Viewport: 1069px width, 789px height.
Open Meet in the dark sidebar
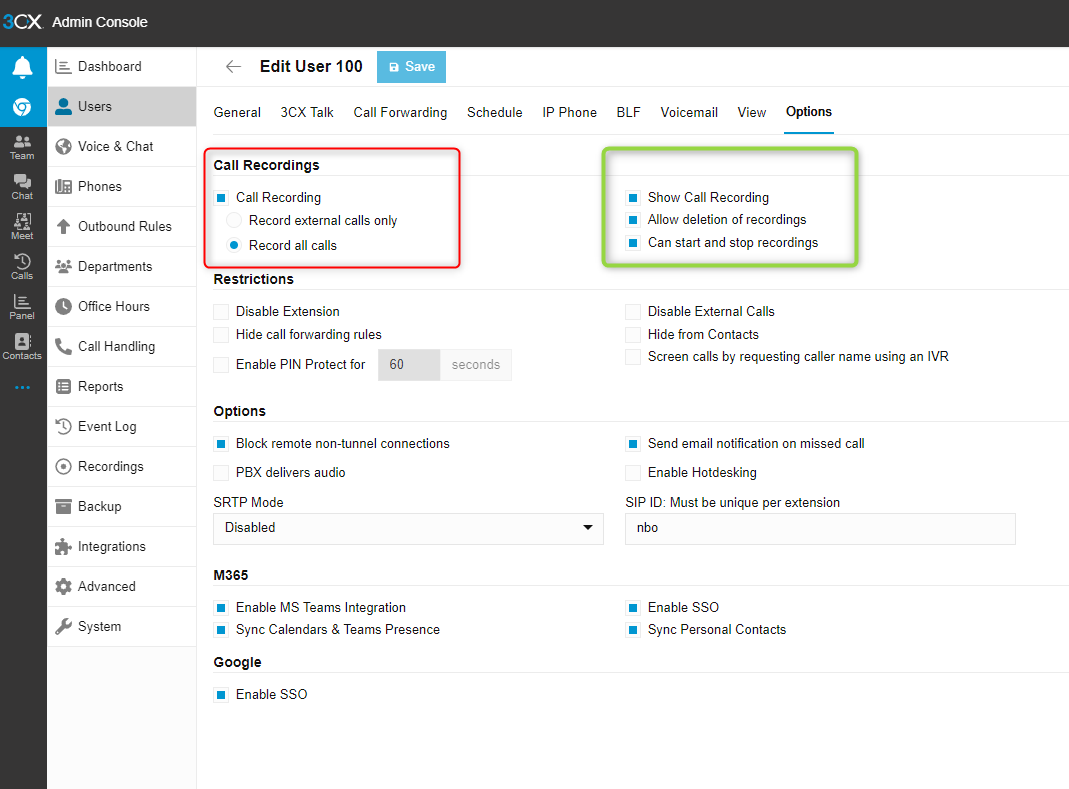[x=22, y=227]
